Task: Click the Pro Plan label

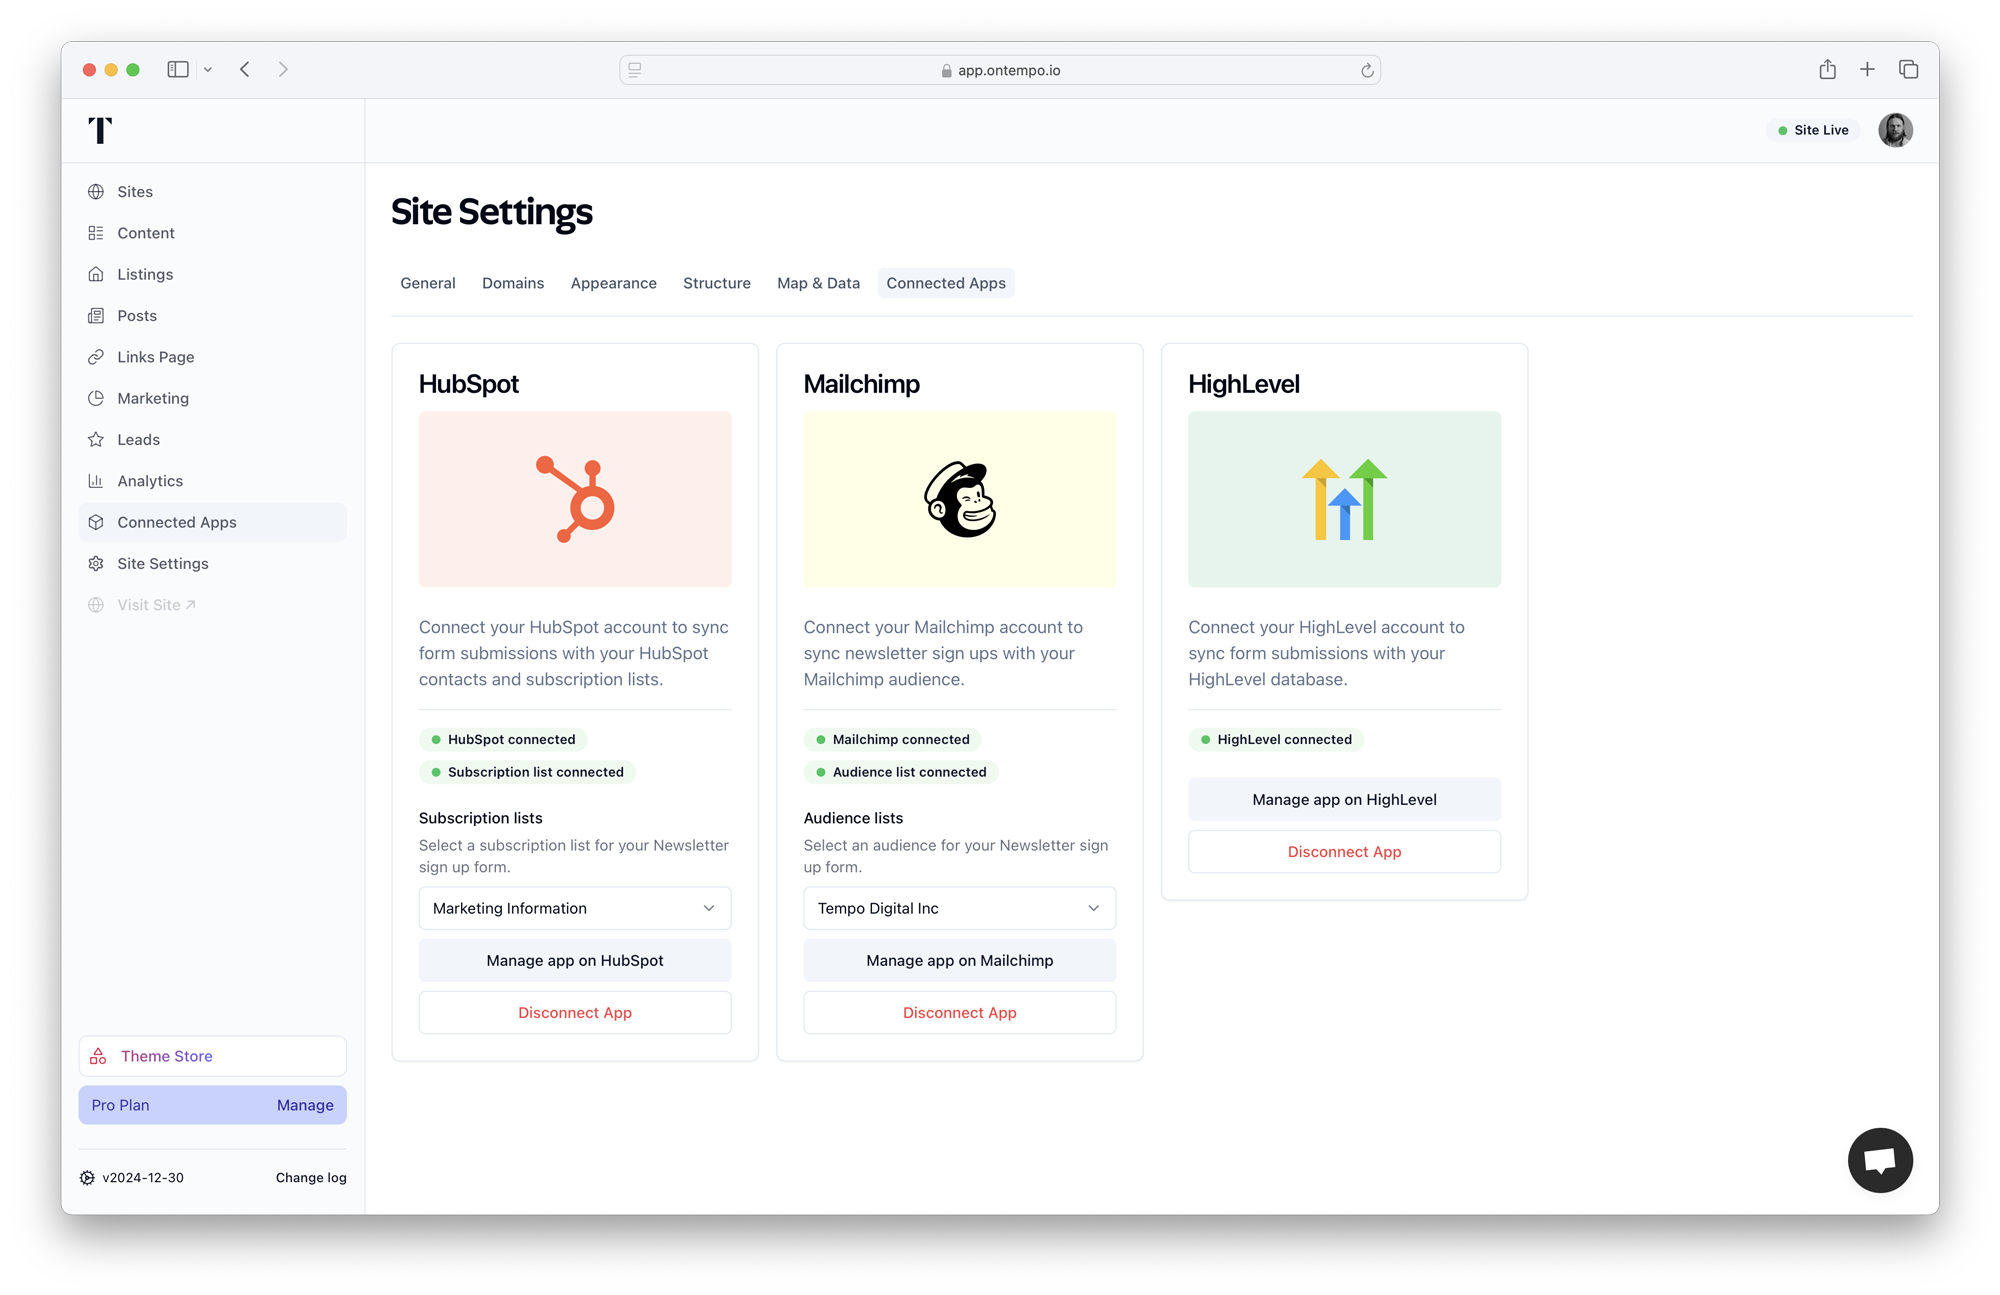Action: (120, 1105)
